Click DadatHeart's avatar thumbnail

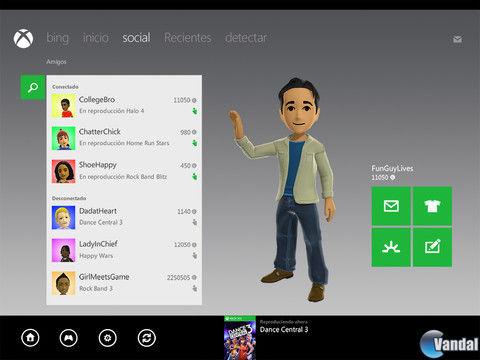63,218
